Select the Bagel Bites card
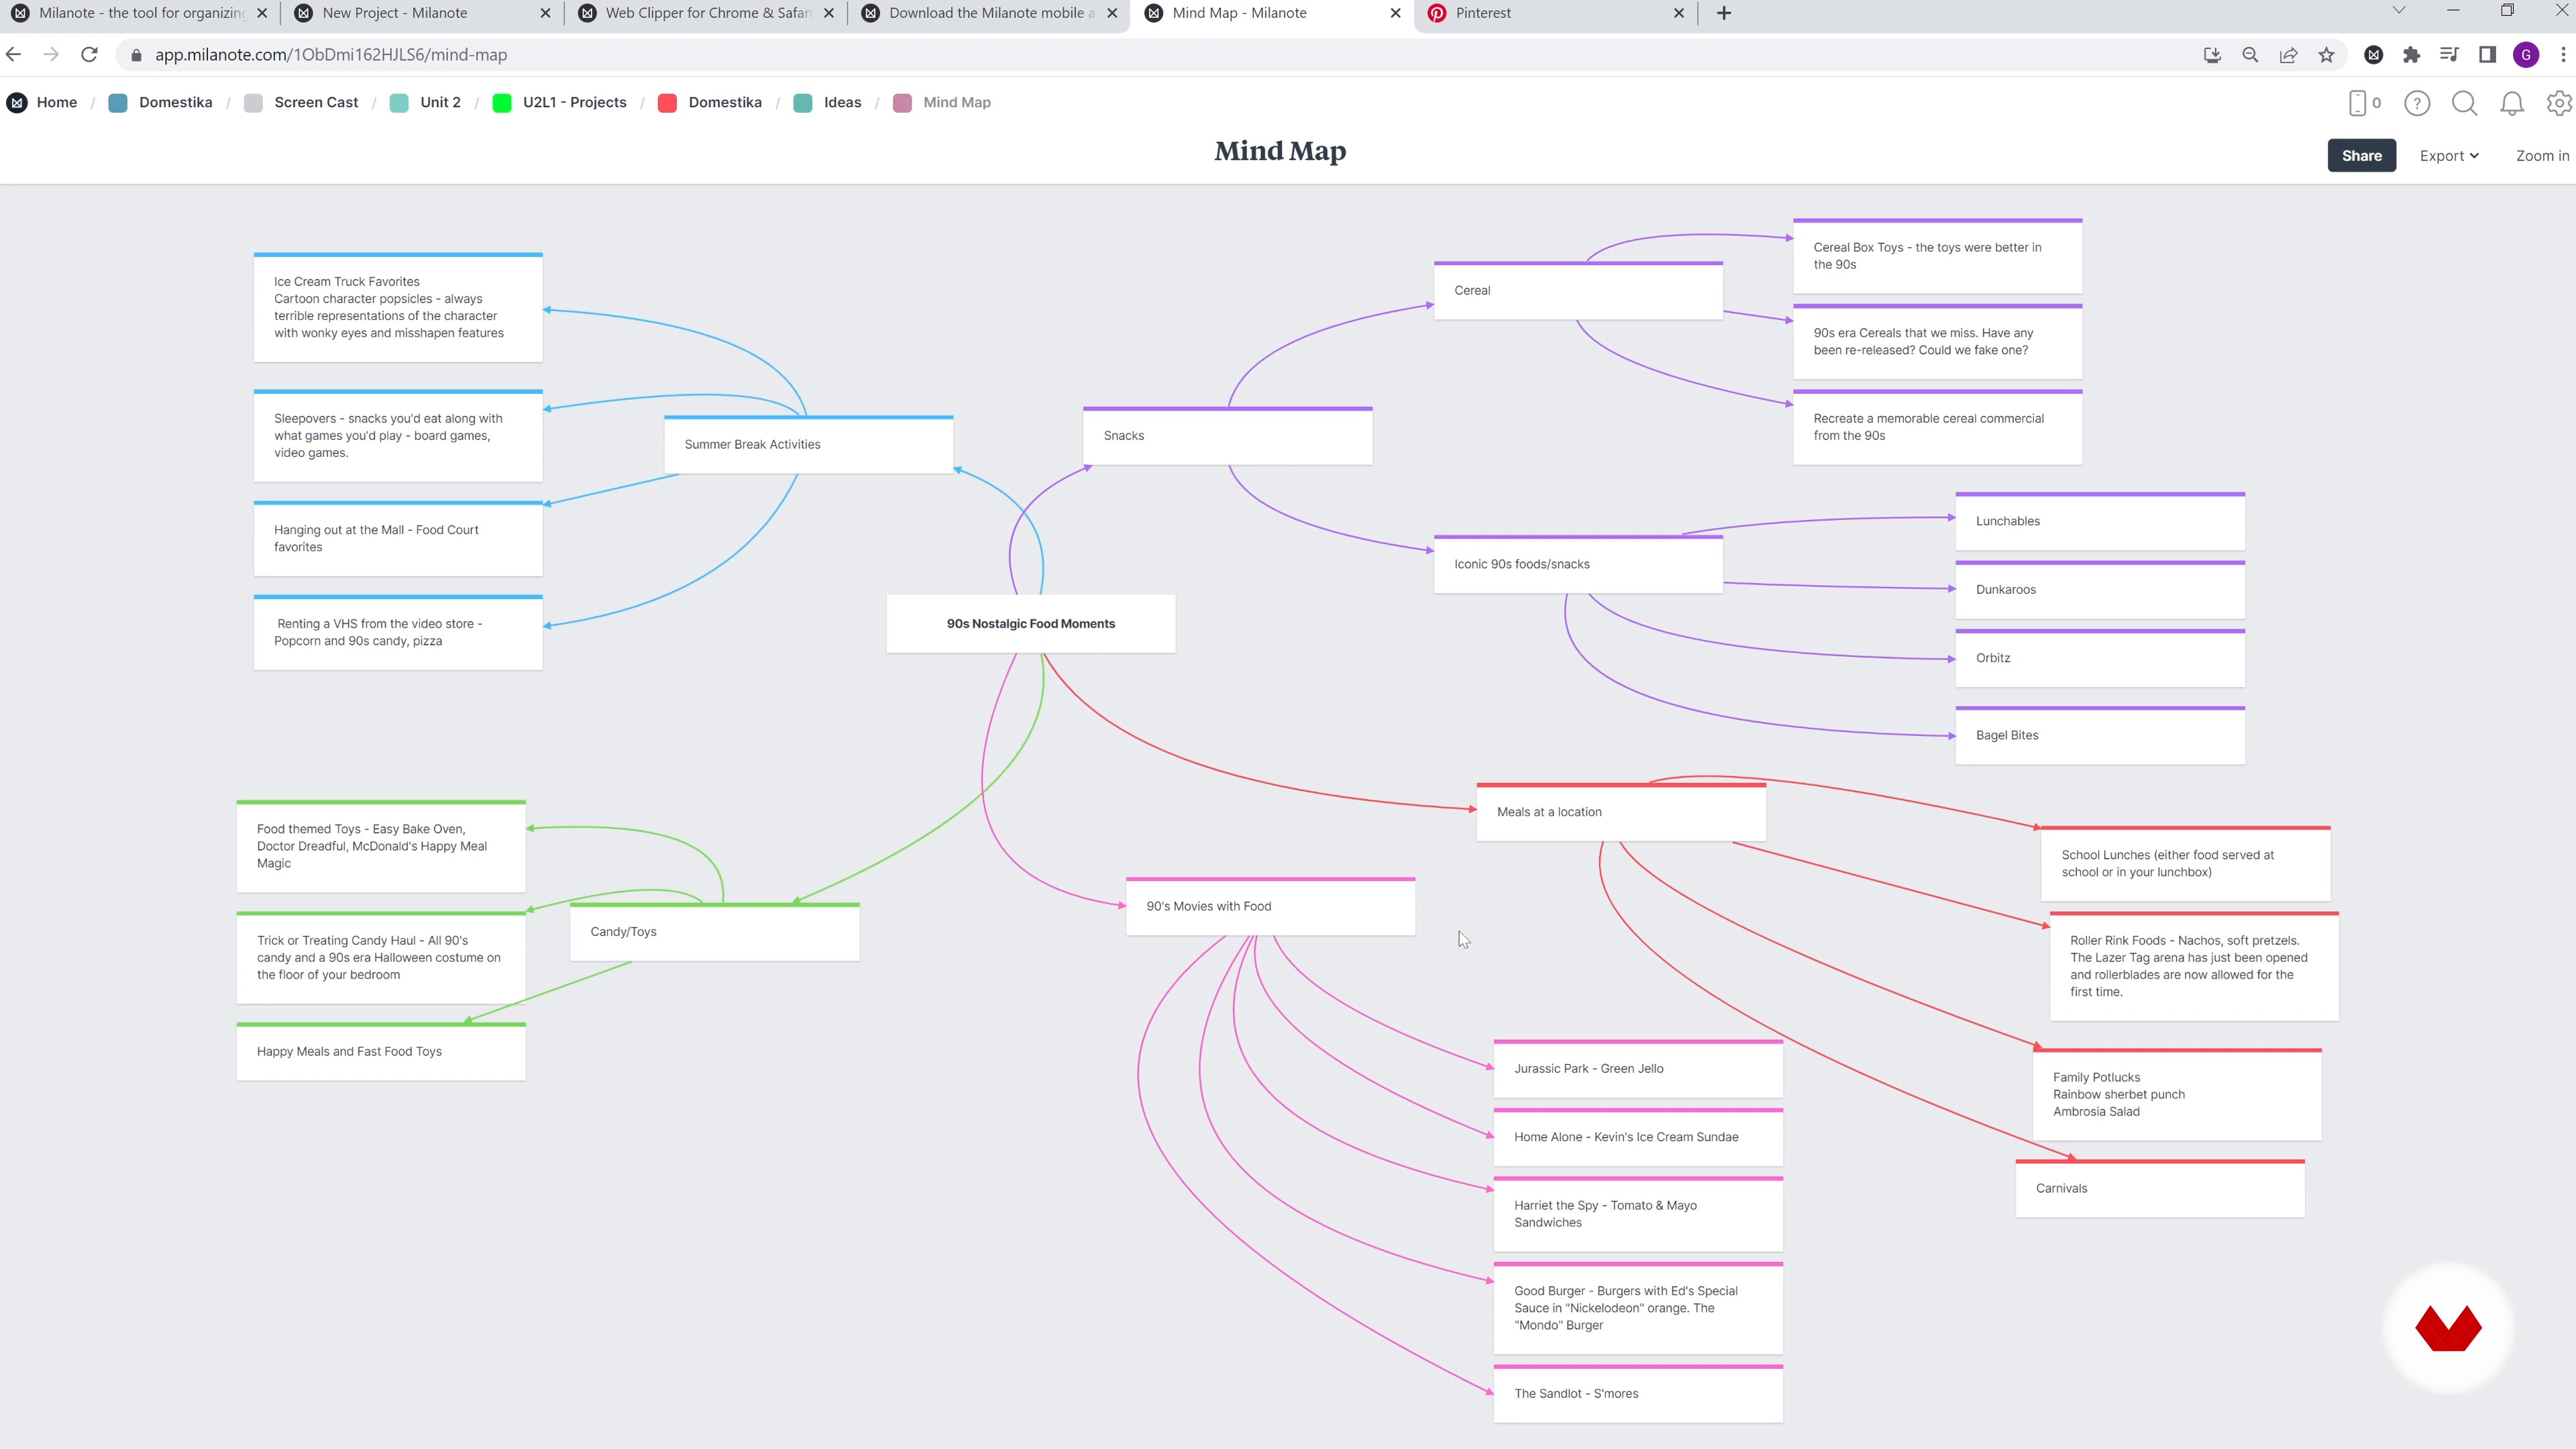 (x=2100, y=735)
